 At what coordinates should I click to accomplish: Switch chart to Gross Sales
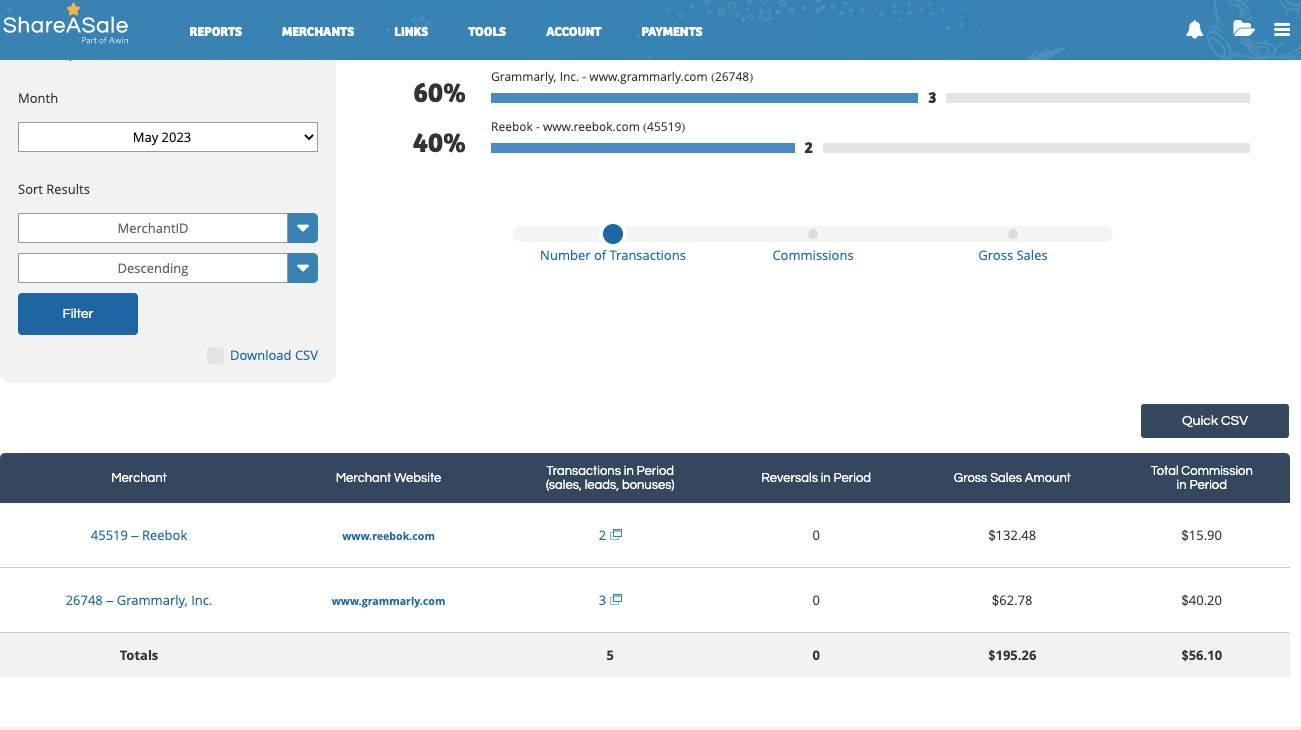[x=1013, y=234]
